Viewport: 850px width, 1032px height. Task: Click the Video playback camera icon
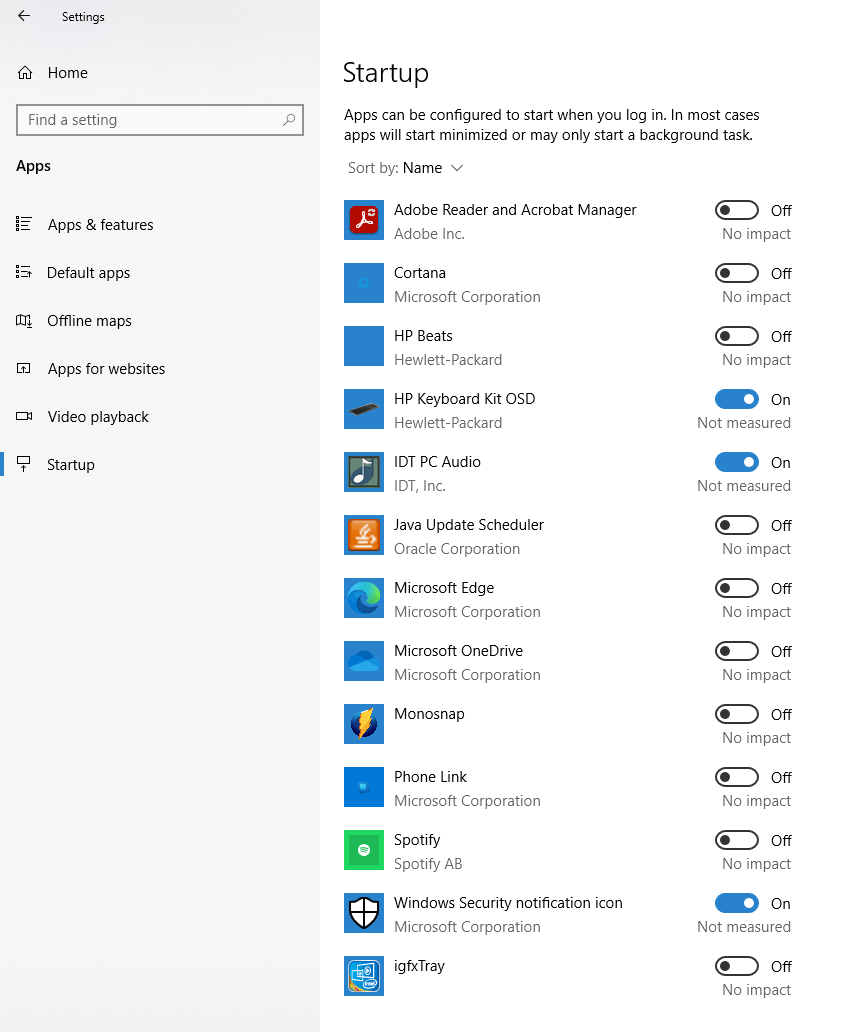(x=24, y=416)
